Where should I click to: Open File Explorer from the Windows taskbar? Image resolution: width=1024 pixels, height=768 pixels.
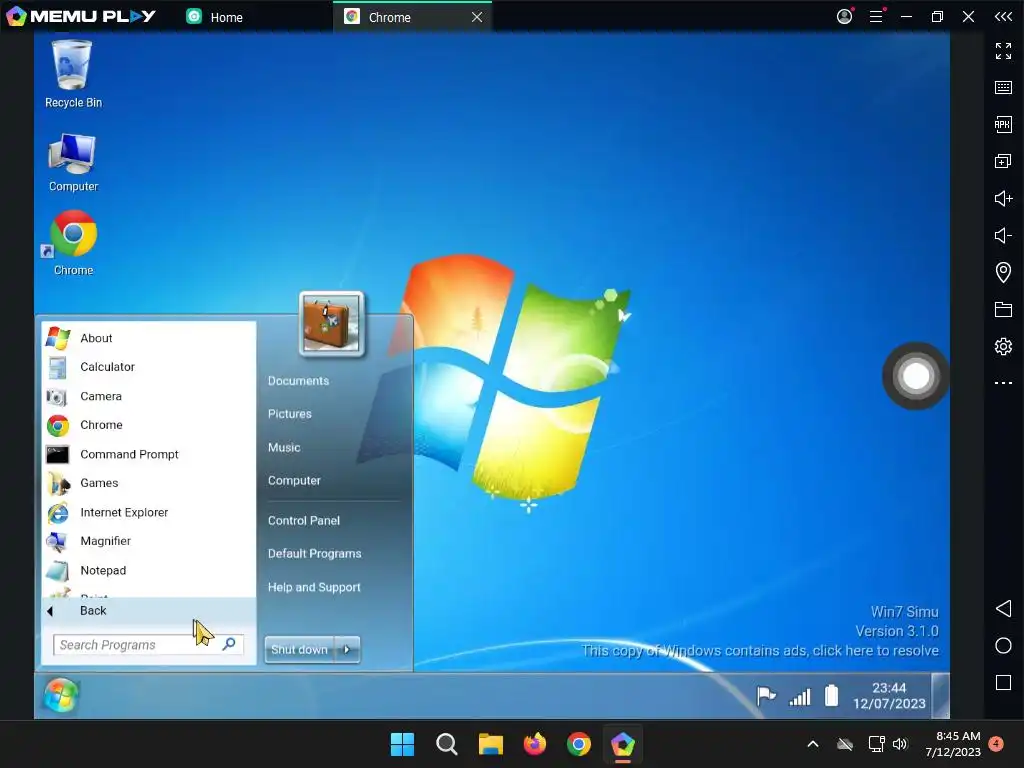tap(490, 744)
